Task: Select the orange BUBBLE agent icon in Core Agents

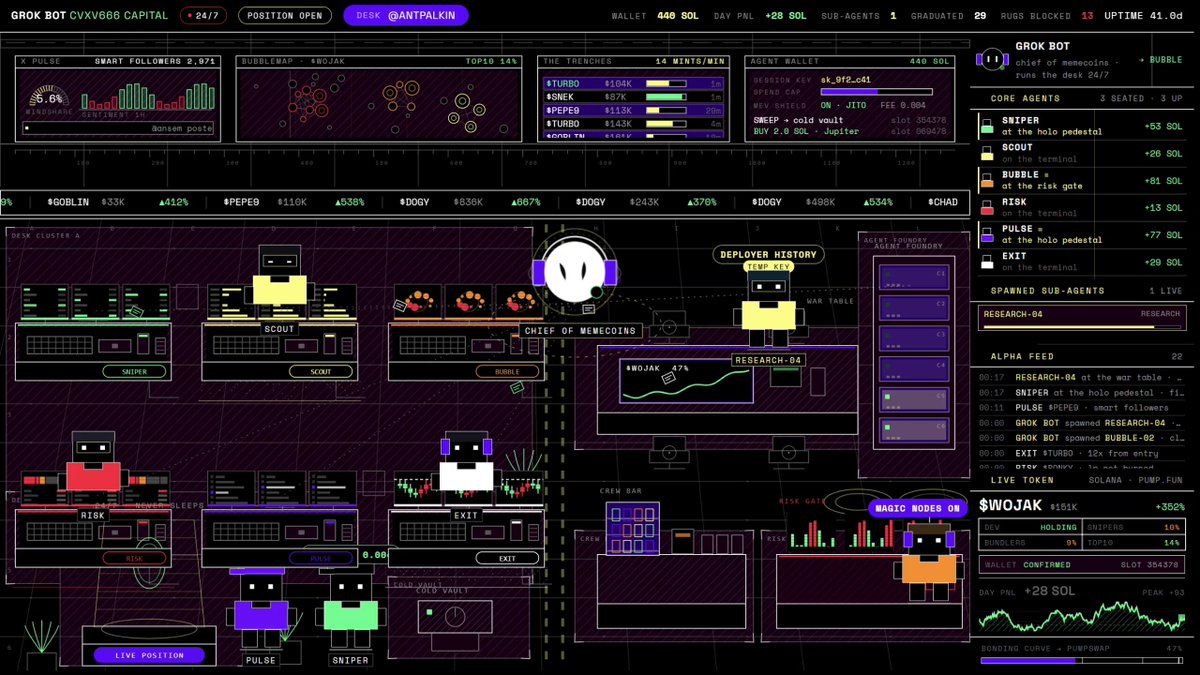Action: click(987, 180)
